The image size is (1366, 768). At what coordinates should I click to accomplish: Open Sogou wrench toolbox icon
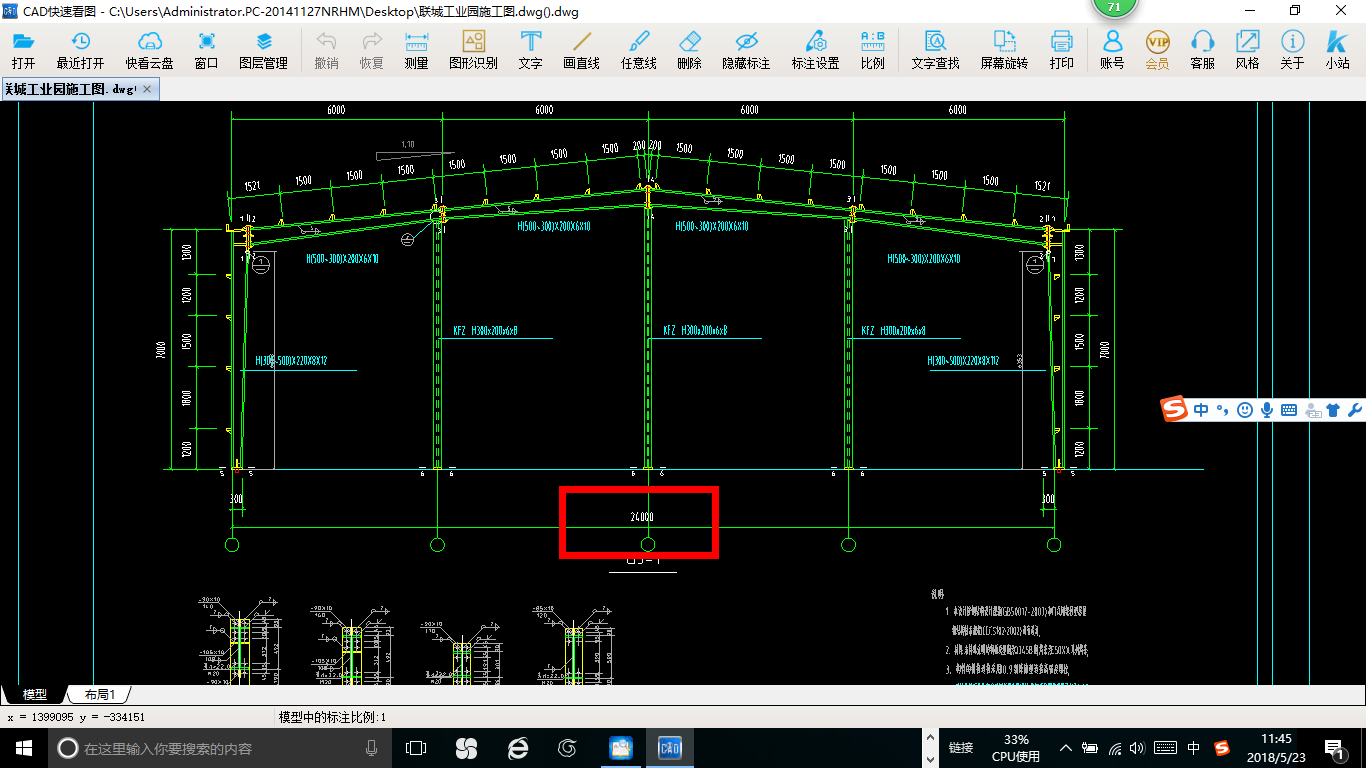click(x=1355, y=410)
